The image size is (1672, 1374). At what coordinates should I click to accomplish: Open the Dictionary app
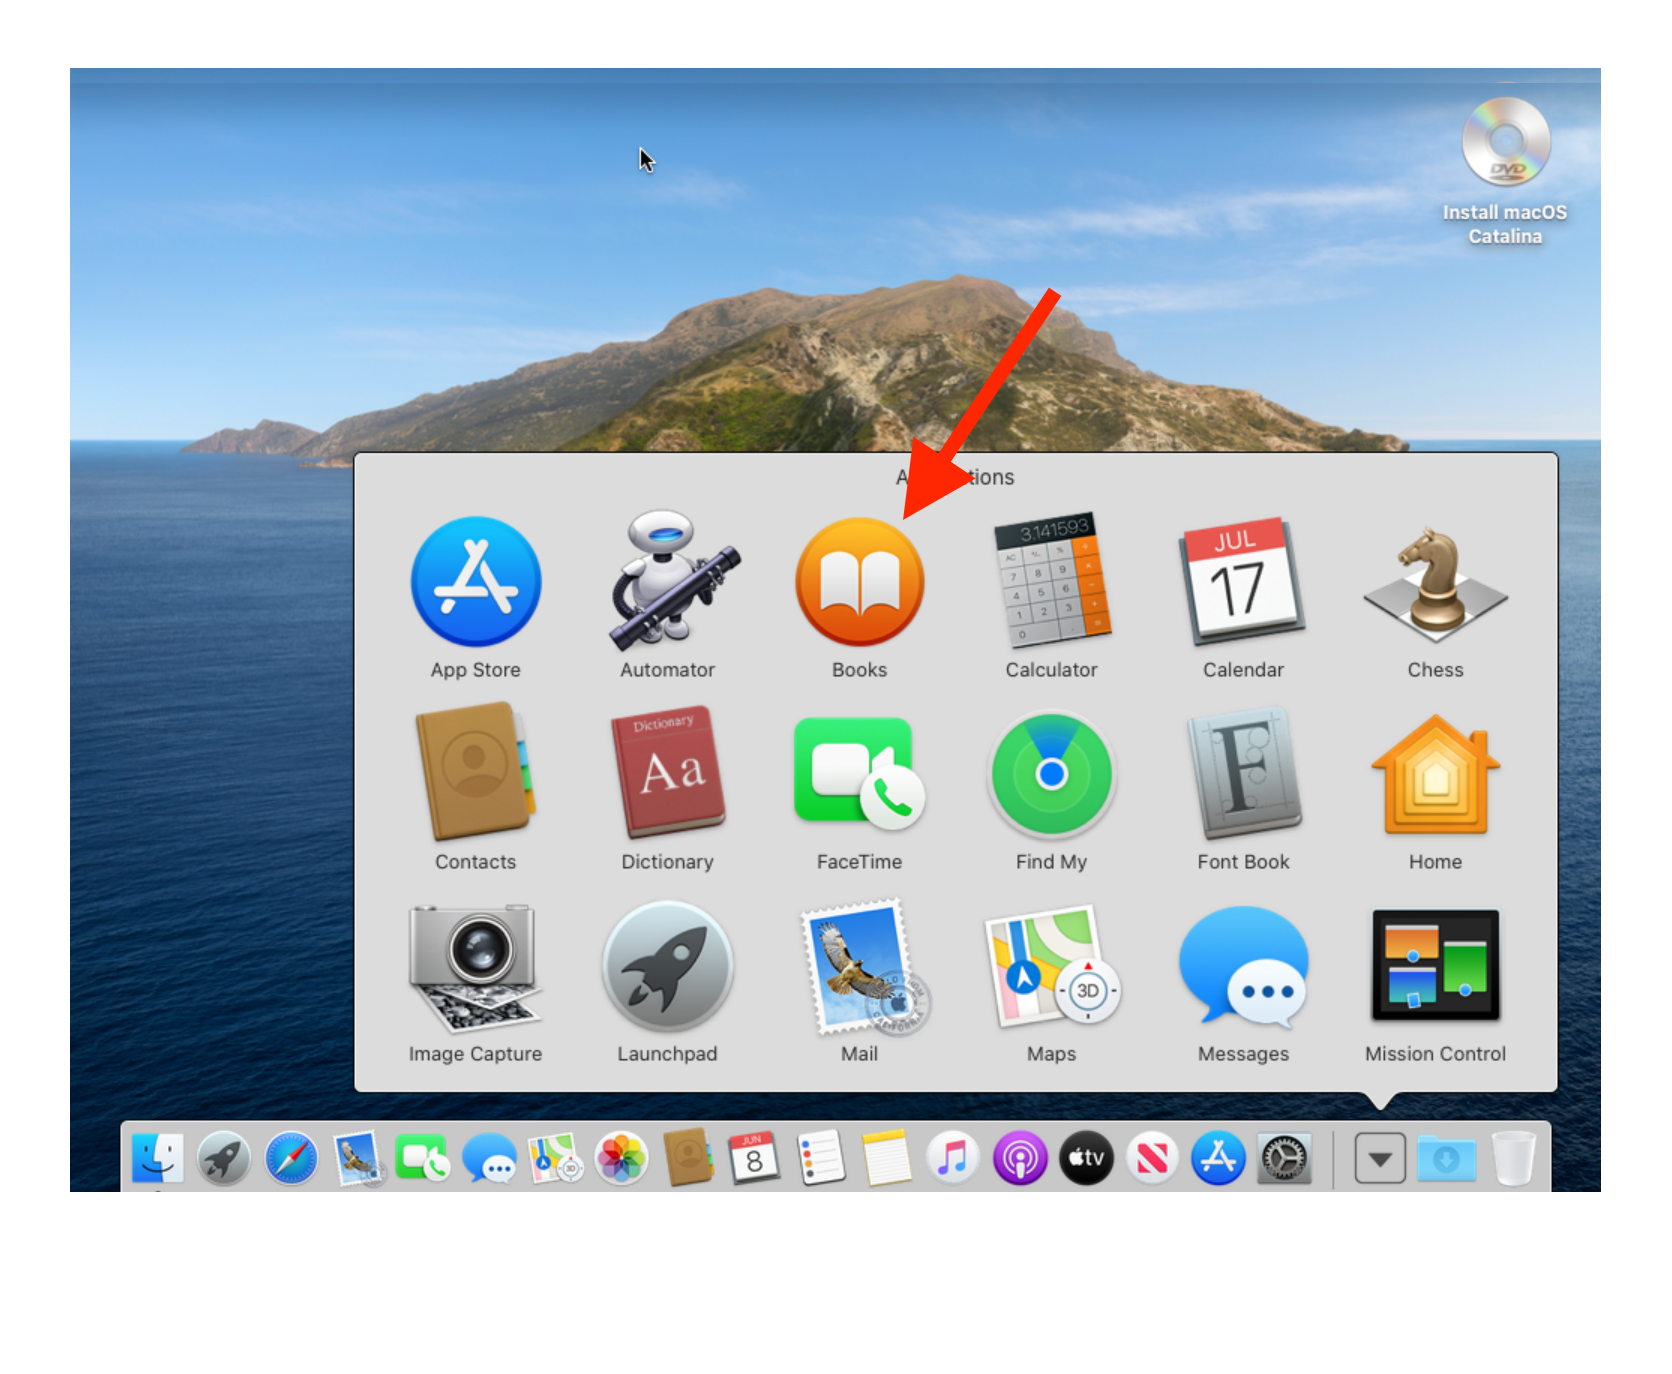(668, 771)
